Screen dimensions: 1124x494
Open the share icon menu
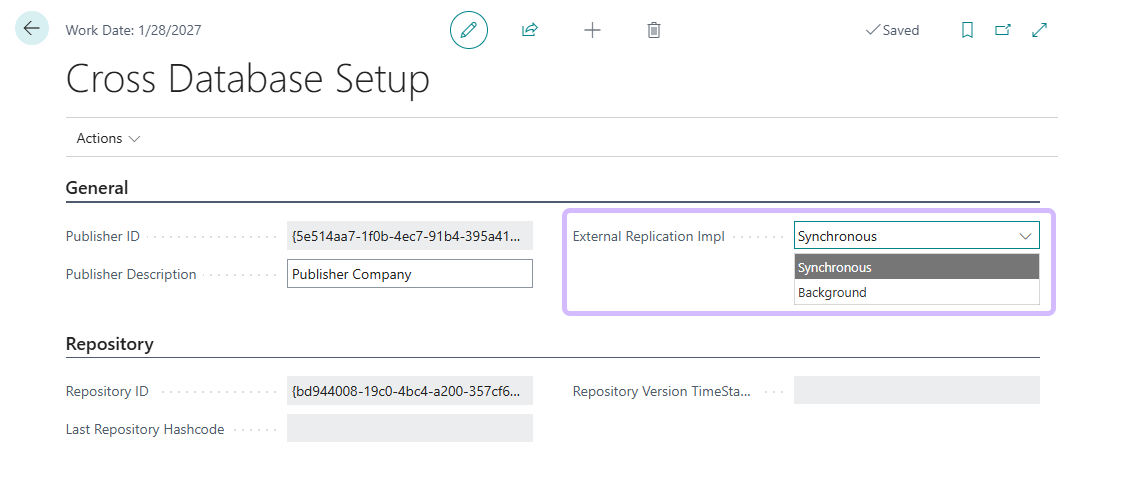point(530,30)
